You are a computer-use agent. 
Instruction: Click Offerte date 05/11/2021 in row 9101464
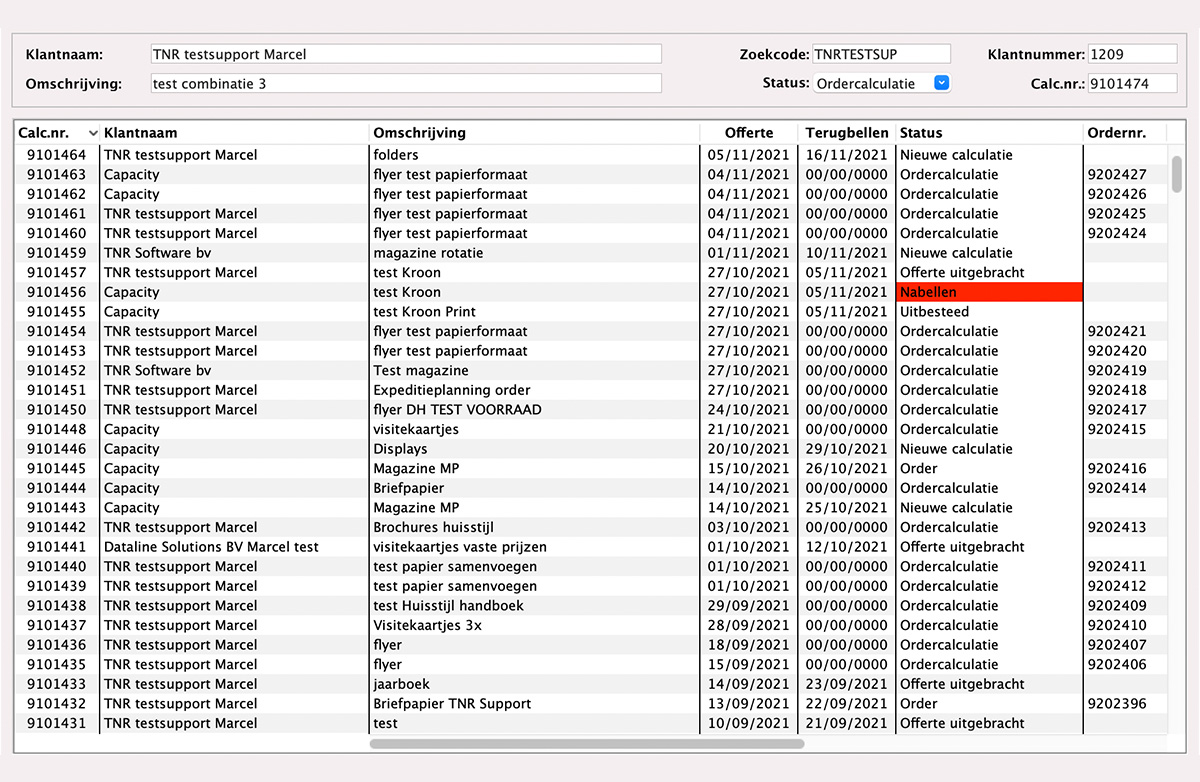748,155
